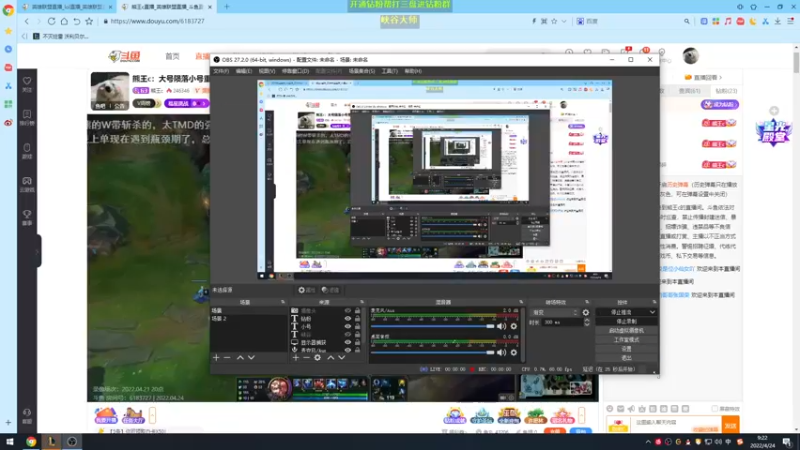This screenshot has width=800, height=450.
Task: Toggle visibility of the camera source
Action: pyautogui.click(x=348, y=310)
